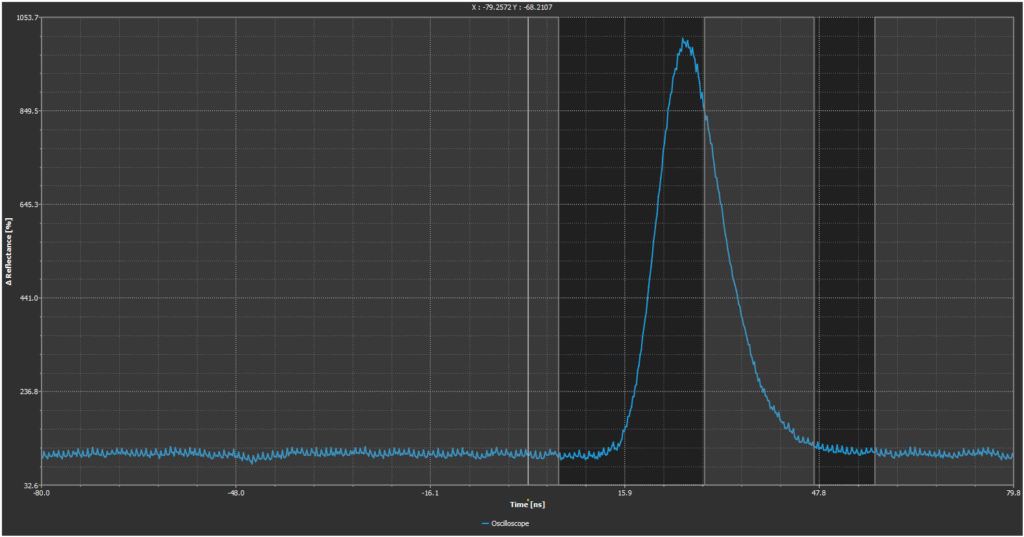Viewport: 1024px width, 537px height.
Task: Click the wide dark shaded region around the pulse
Action: point(600,250)
